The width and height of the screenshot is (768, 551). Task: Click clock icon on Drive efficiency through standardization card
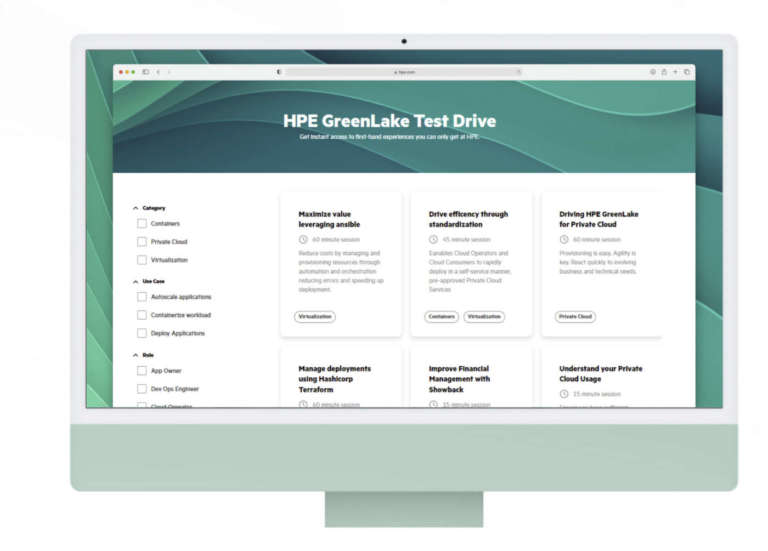click(x=433, y=240)
